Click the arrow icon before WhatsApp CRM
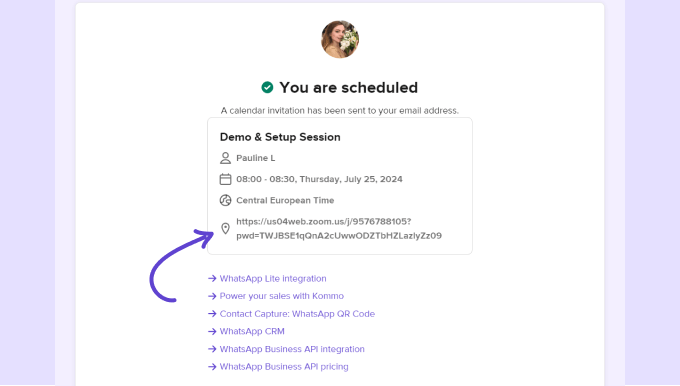The height and width of the screenshot is (386, 680). pos(212,331)
